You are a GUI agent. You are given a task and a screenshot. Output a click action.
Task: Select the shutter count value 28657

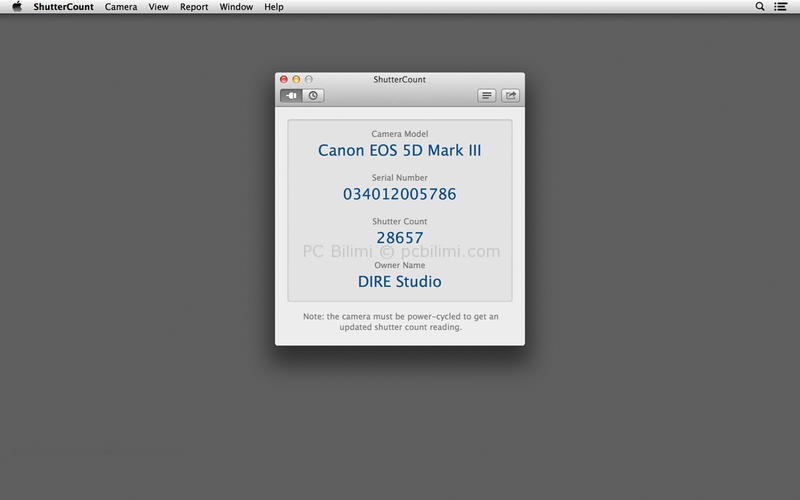click(x=399, y=238)
